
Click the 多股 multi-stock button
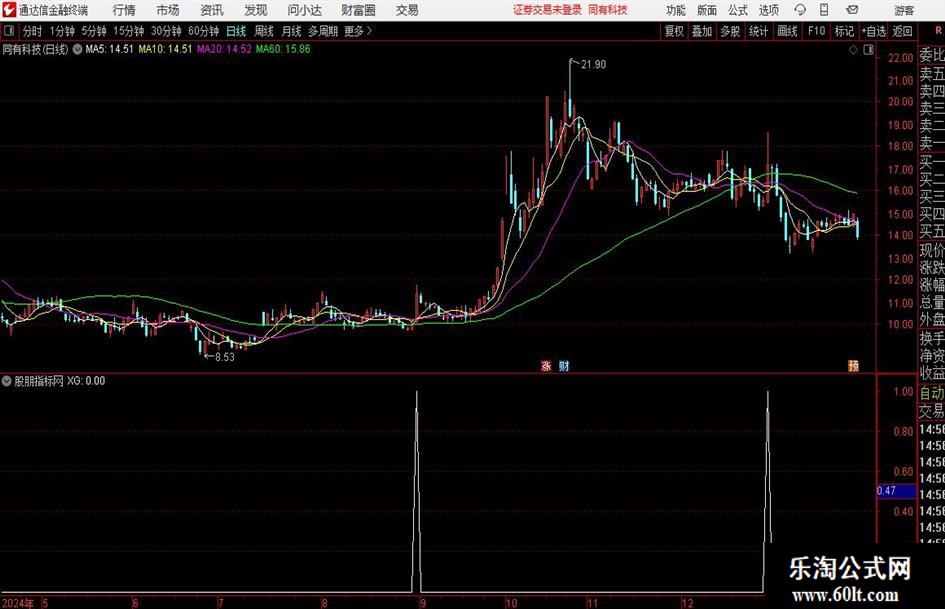(x=730, y=31)
